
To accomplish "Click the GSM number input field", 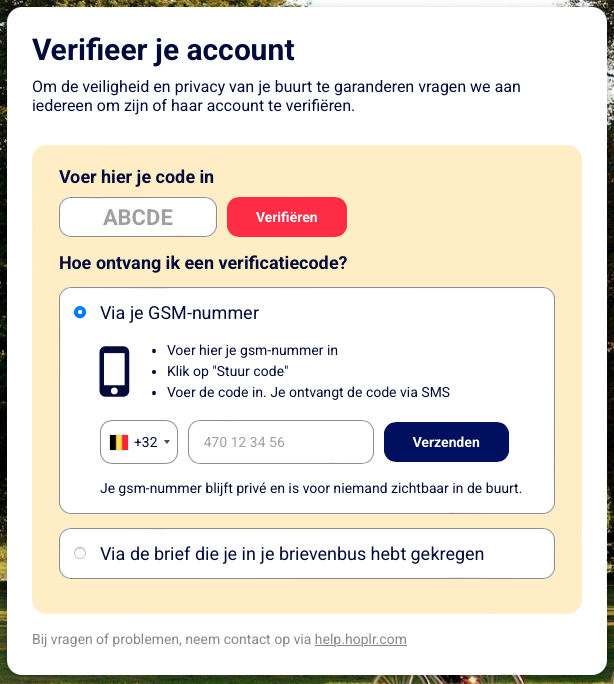I will coord(280,442).
